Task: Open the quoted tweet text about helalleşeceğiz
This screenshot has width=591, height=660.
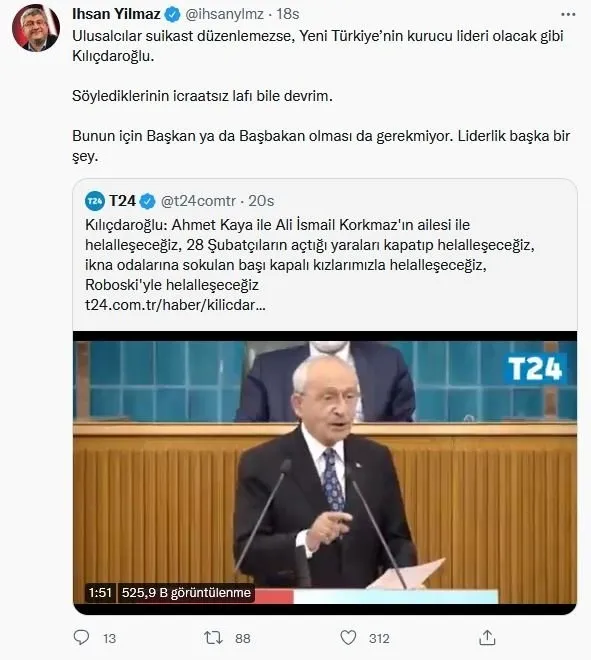Action: pos(310,255)
